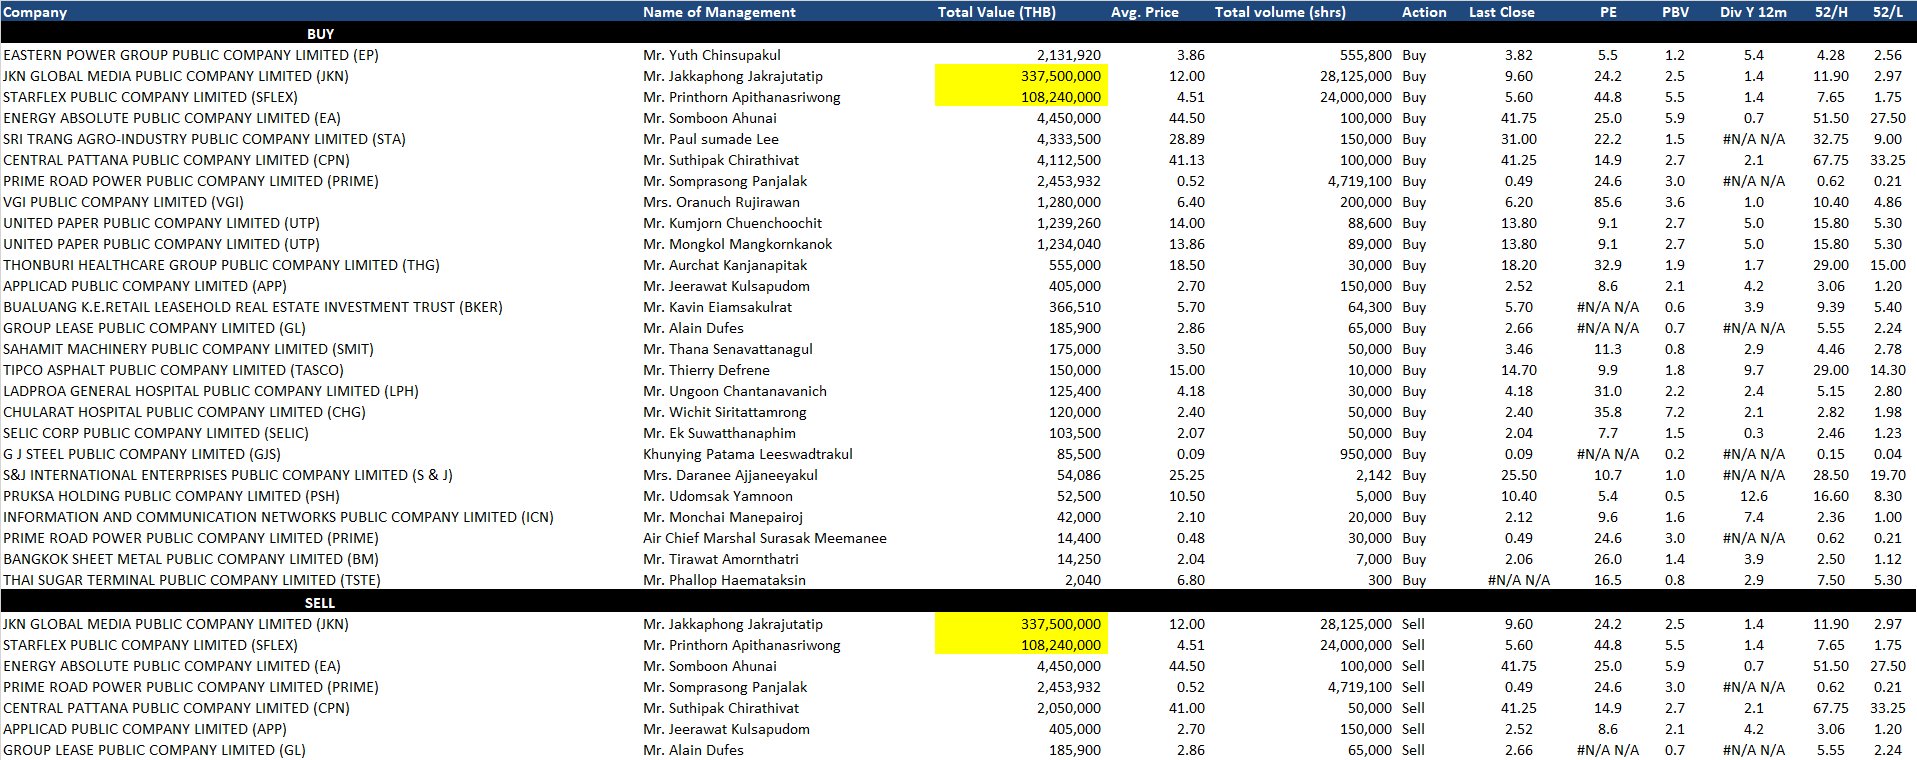Select yellow 337,500,000 cell in BUY section
This screenshot has height=760, width=1917.
coord(1021,76)
